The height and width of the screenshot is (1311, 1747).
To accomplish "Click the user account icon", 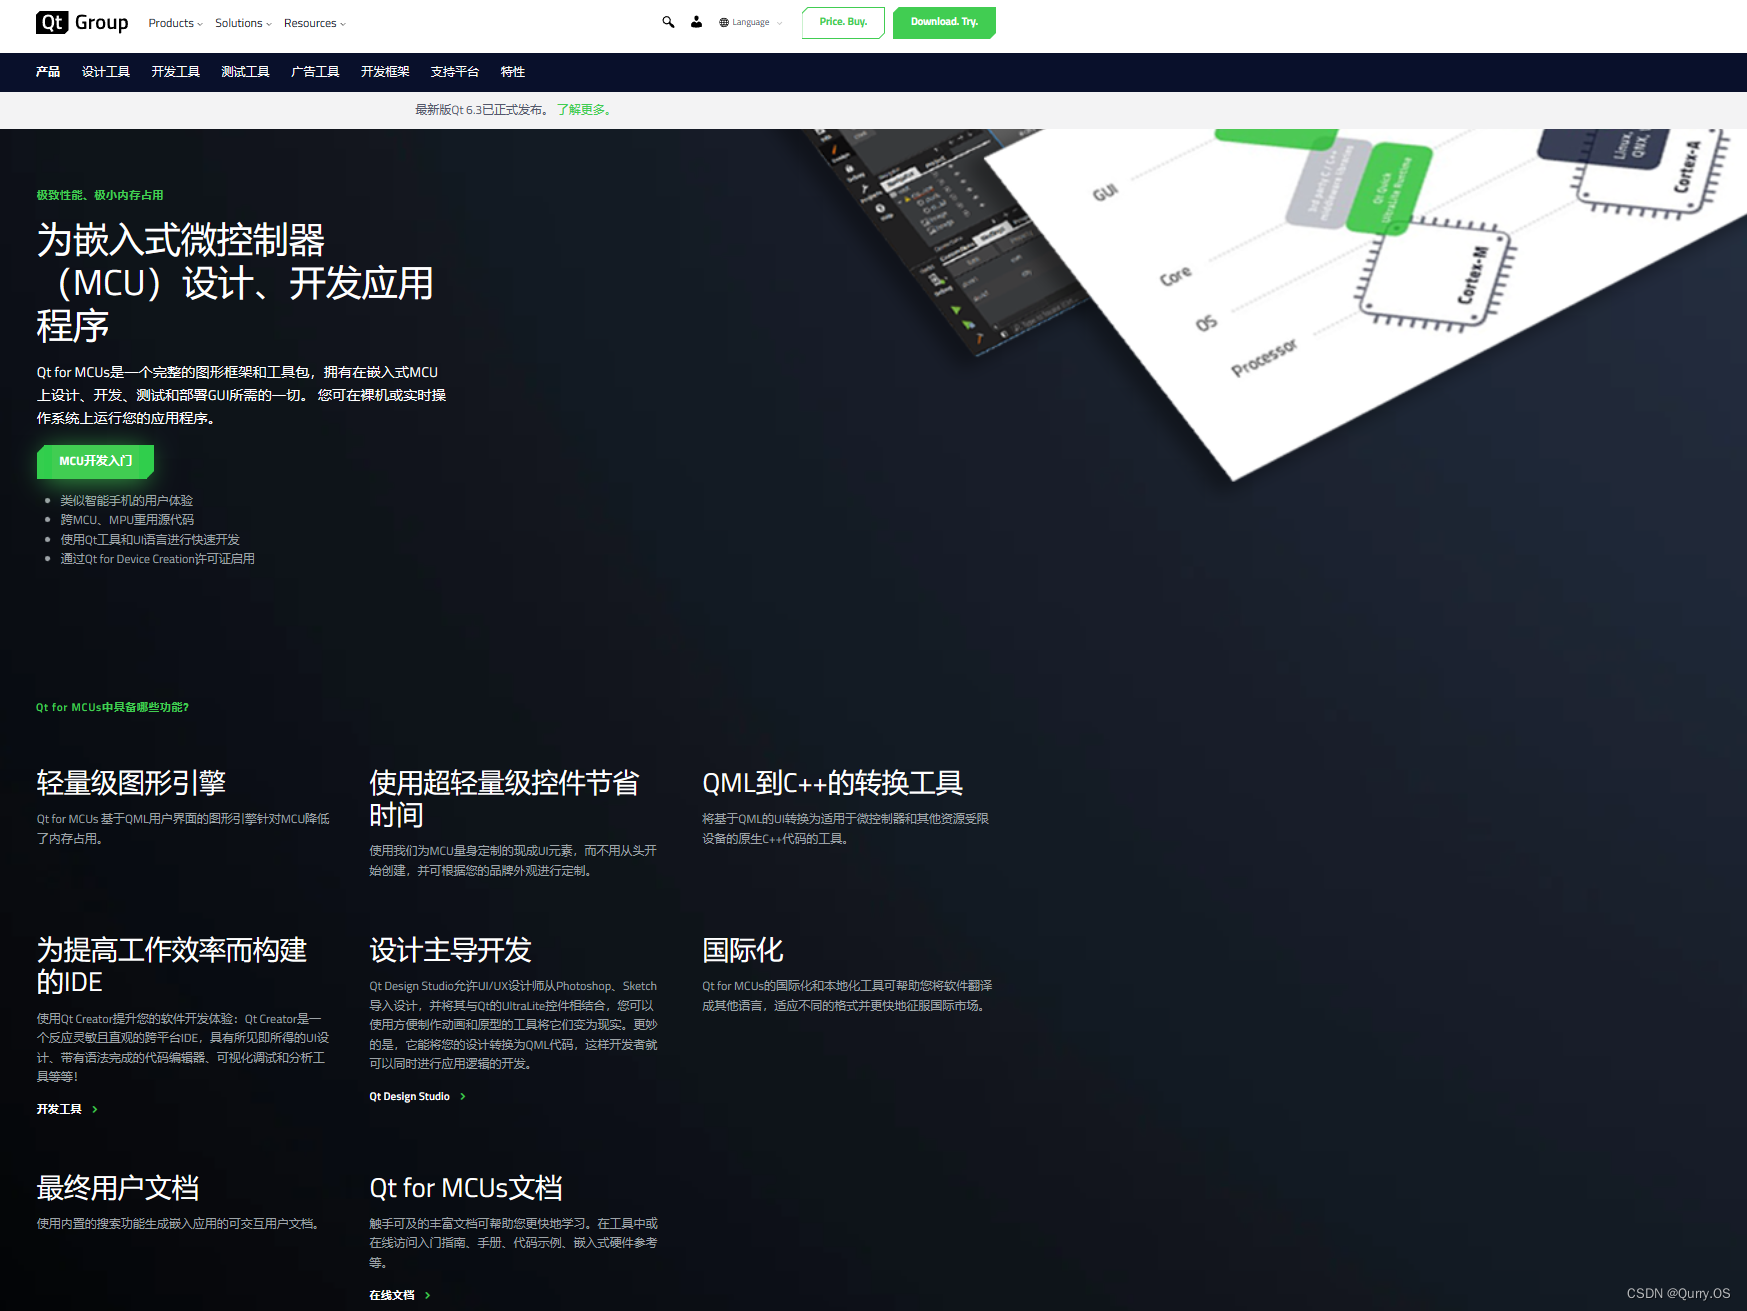I will click(x=696, y=22).
